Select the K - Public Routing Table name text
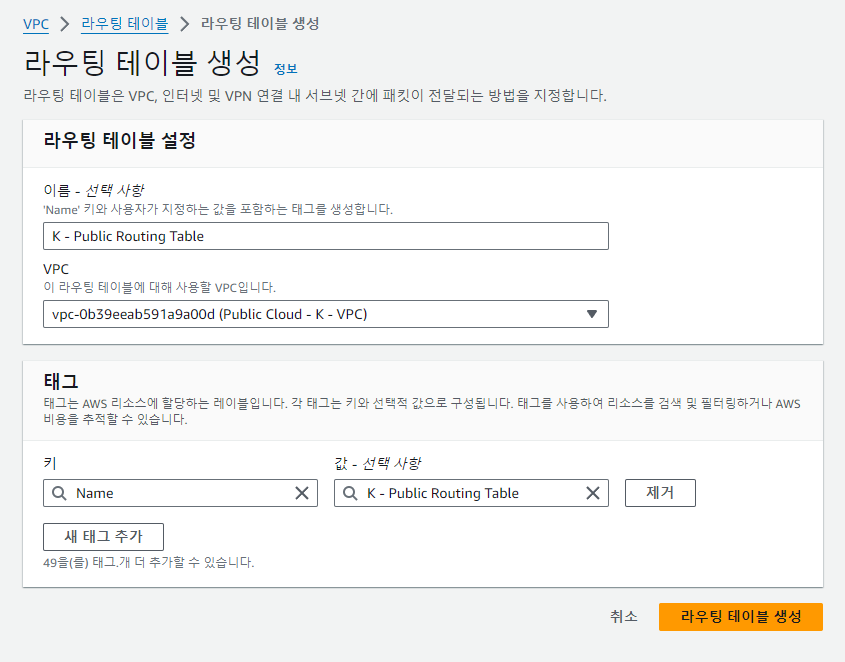 [127, 236]
